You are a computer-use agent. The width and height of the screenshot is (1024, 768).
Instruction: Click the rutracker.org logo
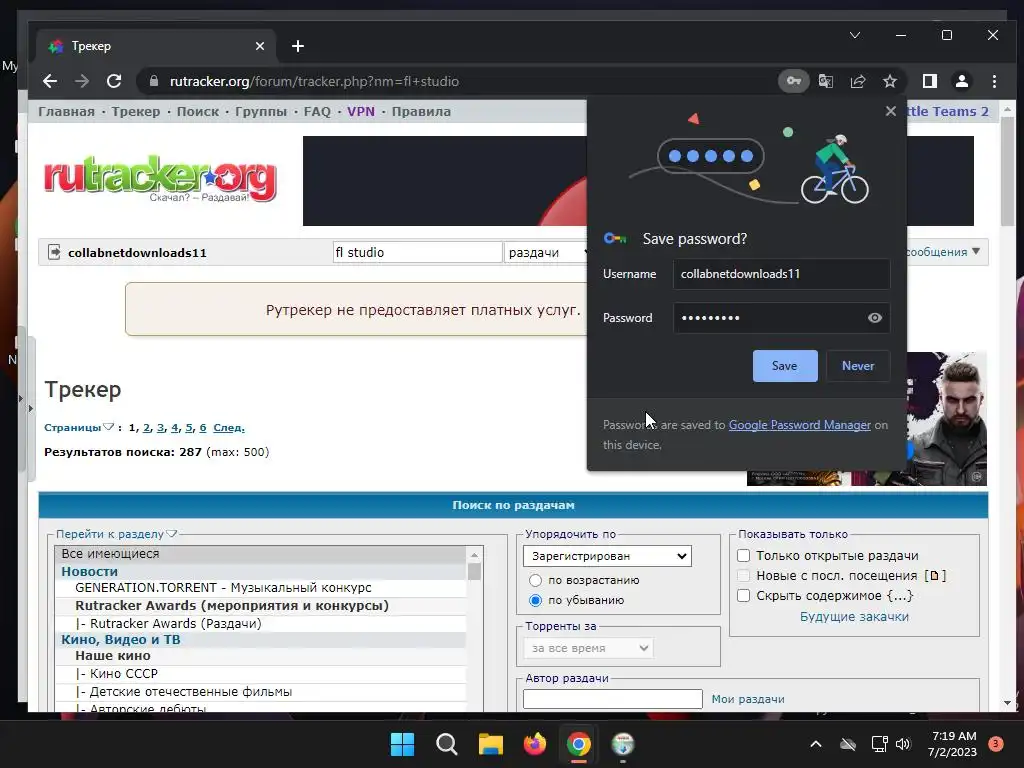(160, 178)
